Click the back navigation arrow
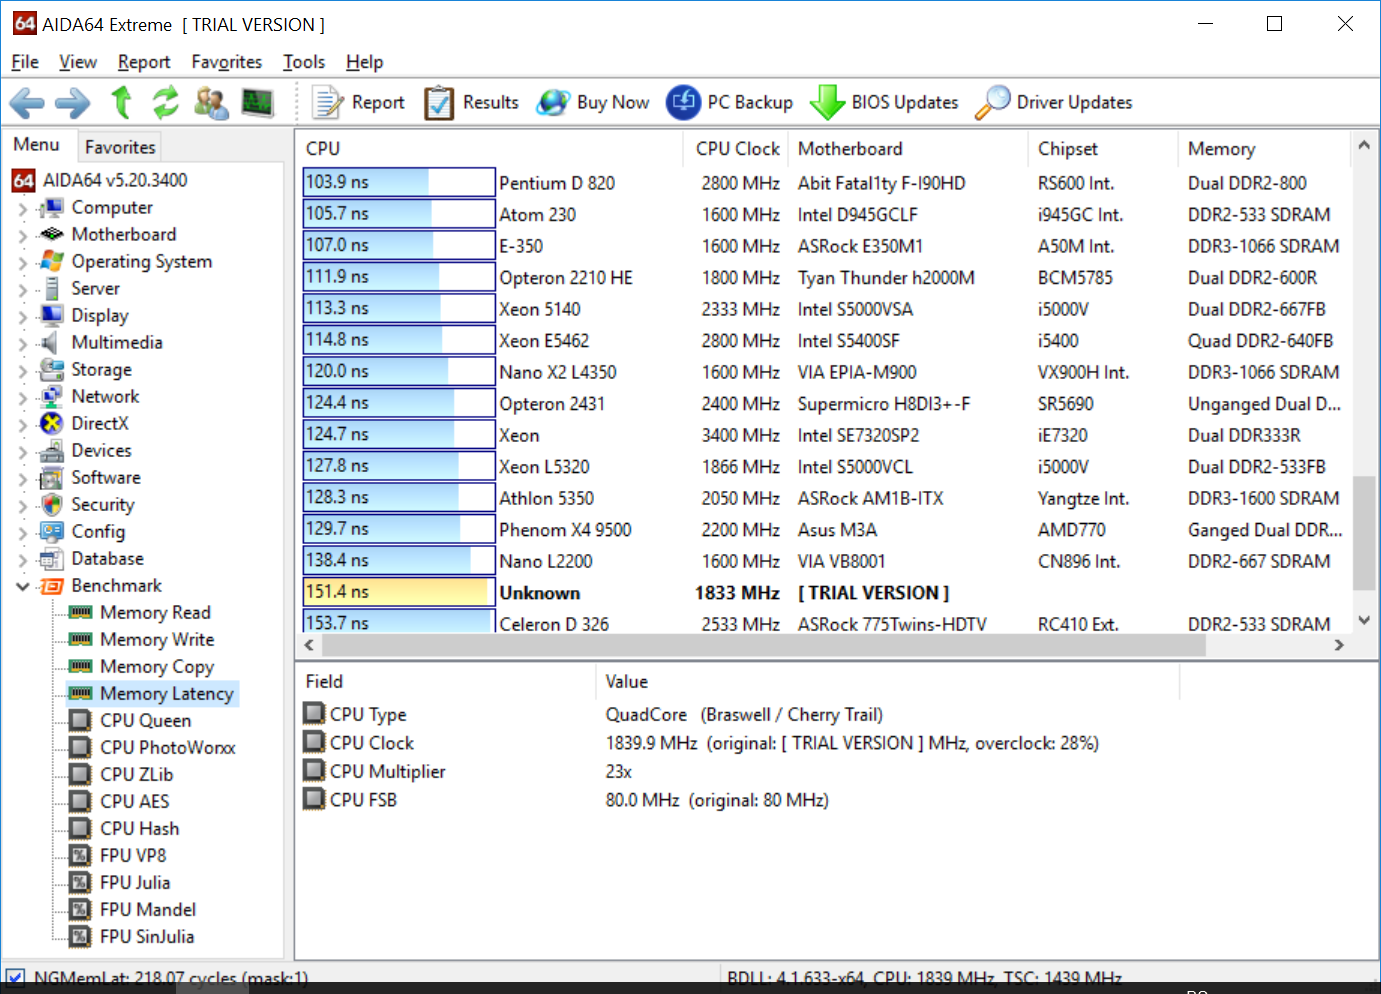Viewport: 1381px width, 994px height. [26, 102]
